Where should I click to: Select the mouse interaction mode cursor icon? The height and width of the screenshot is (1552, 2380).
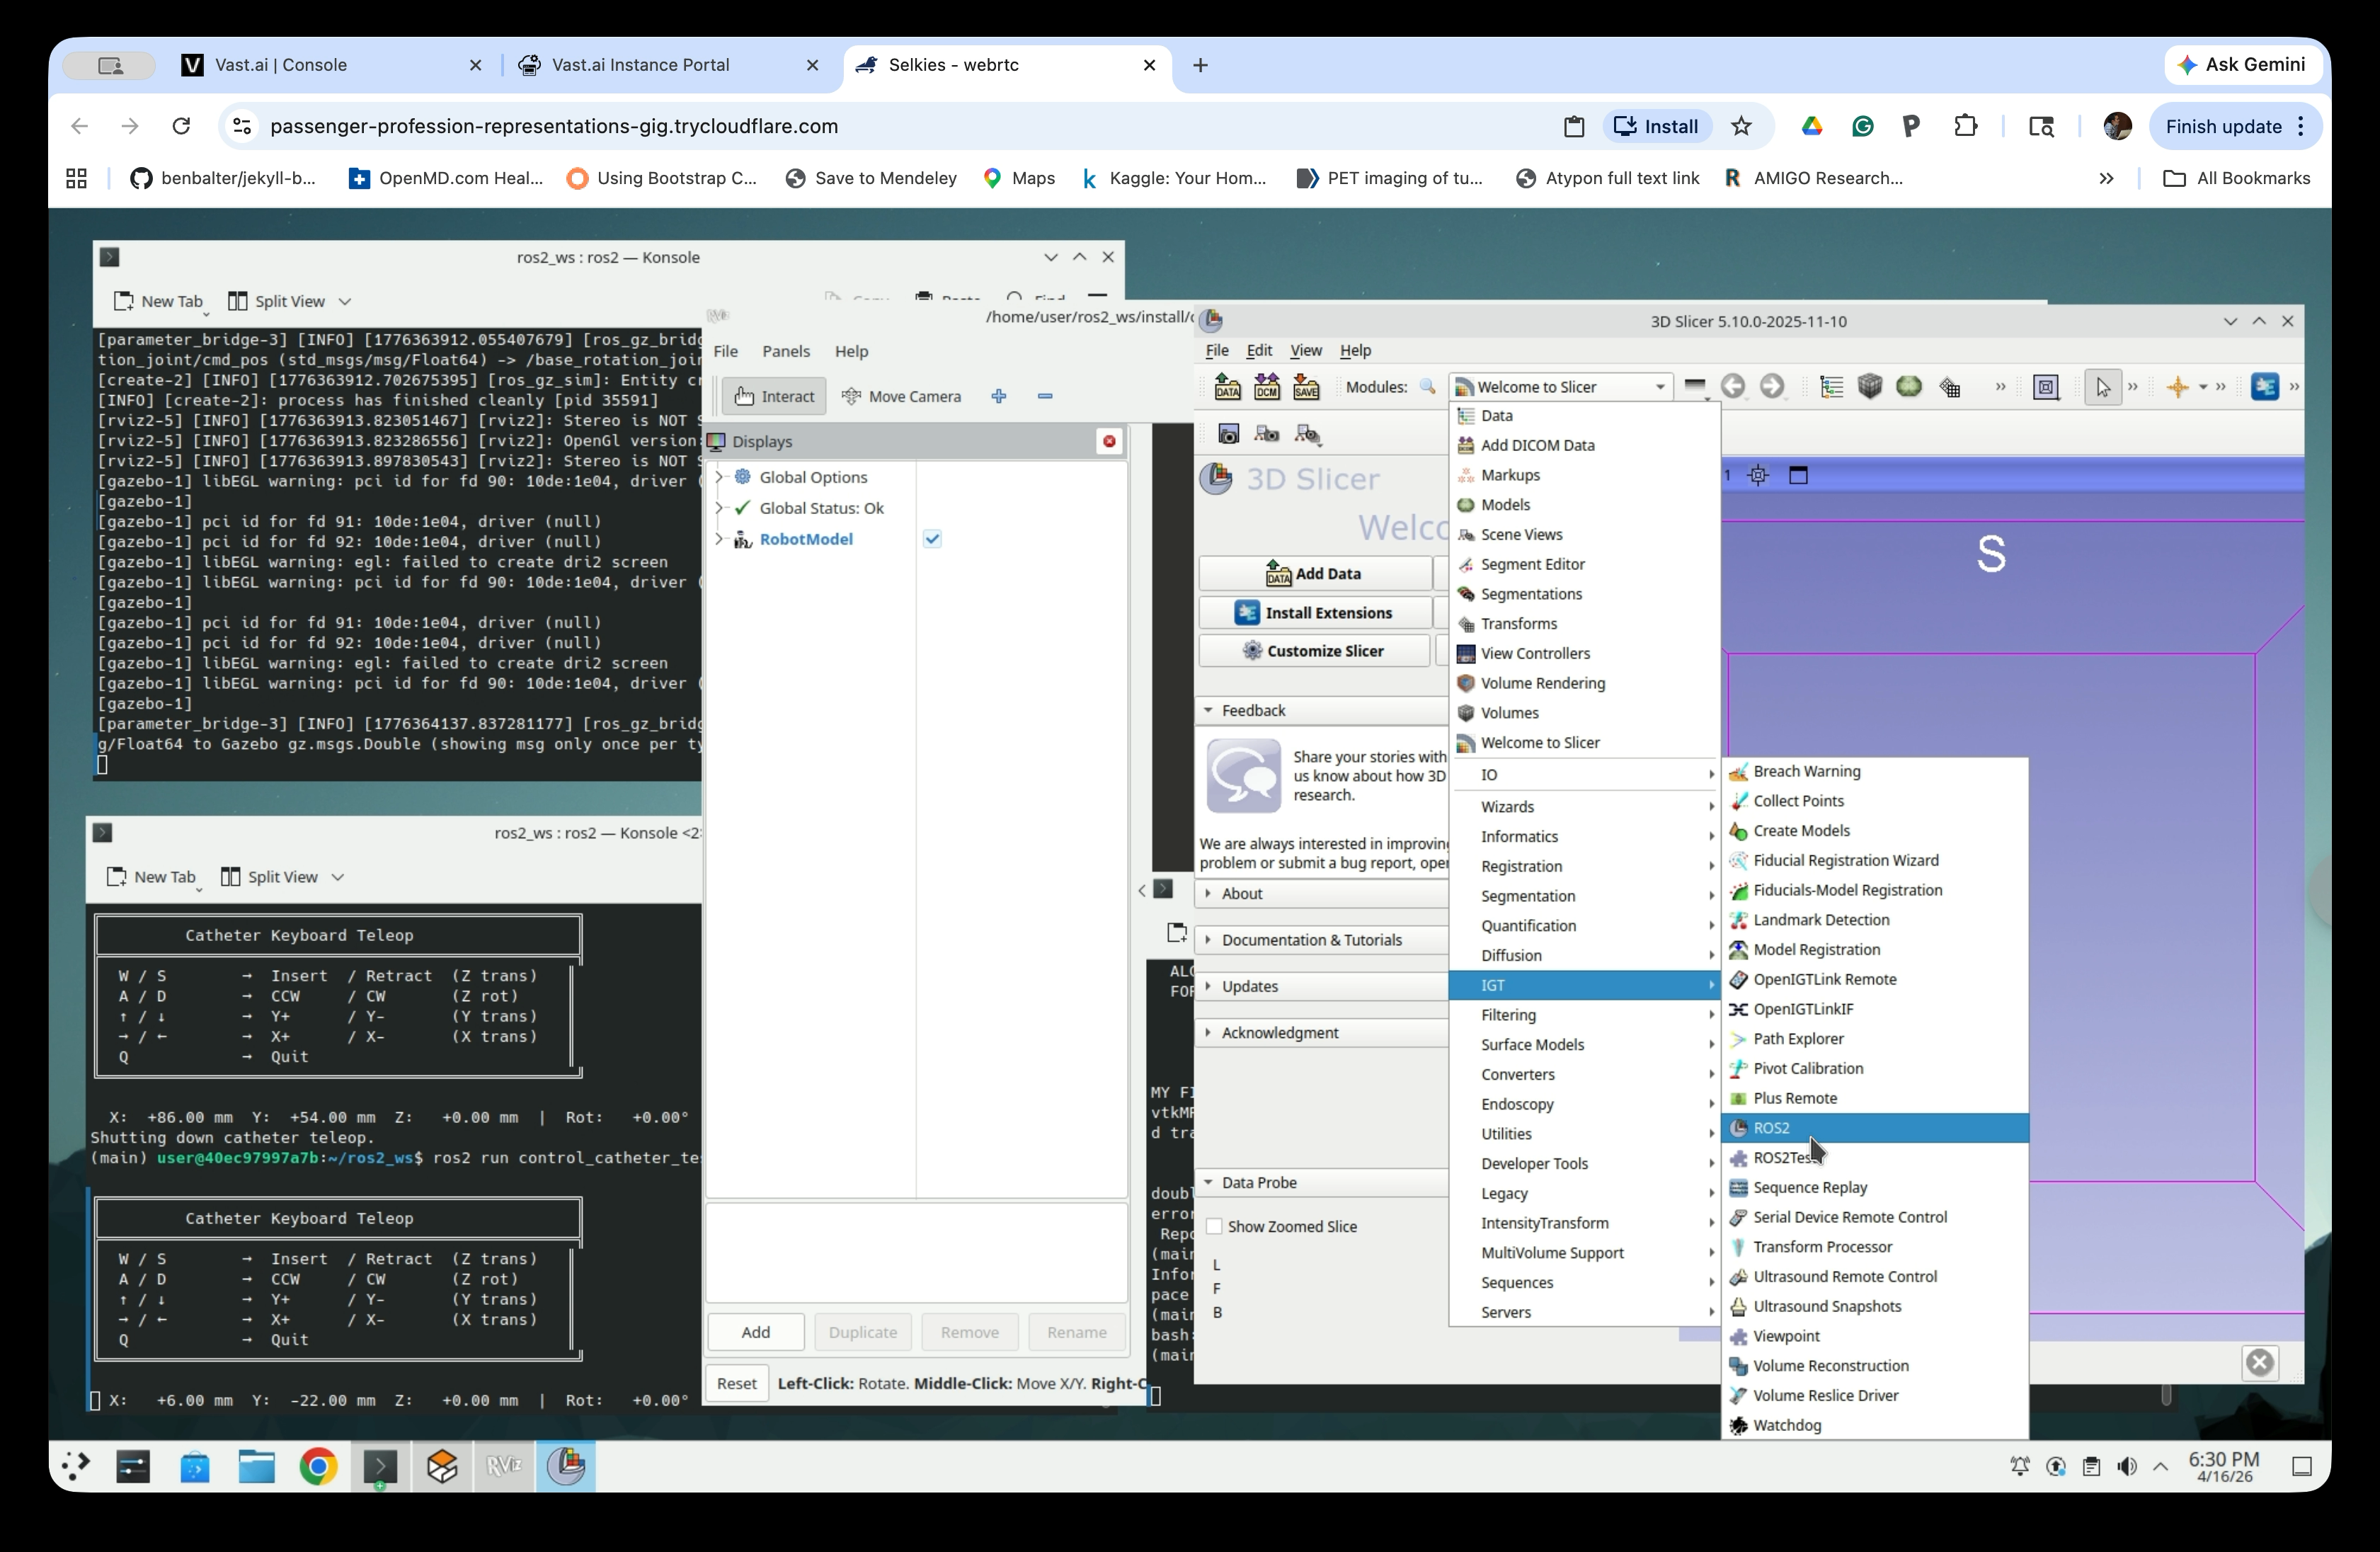2103,387
